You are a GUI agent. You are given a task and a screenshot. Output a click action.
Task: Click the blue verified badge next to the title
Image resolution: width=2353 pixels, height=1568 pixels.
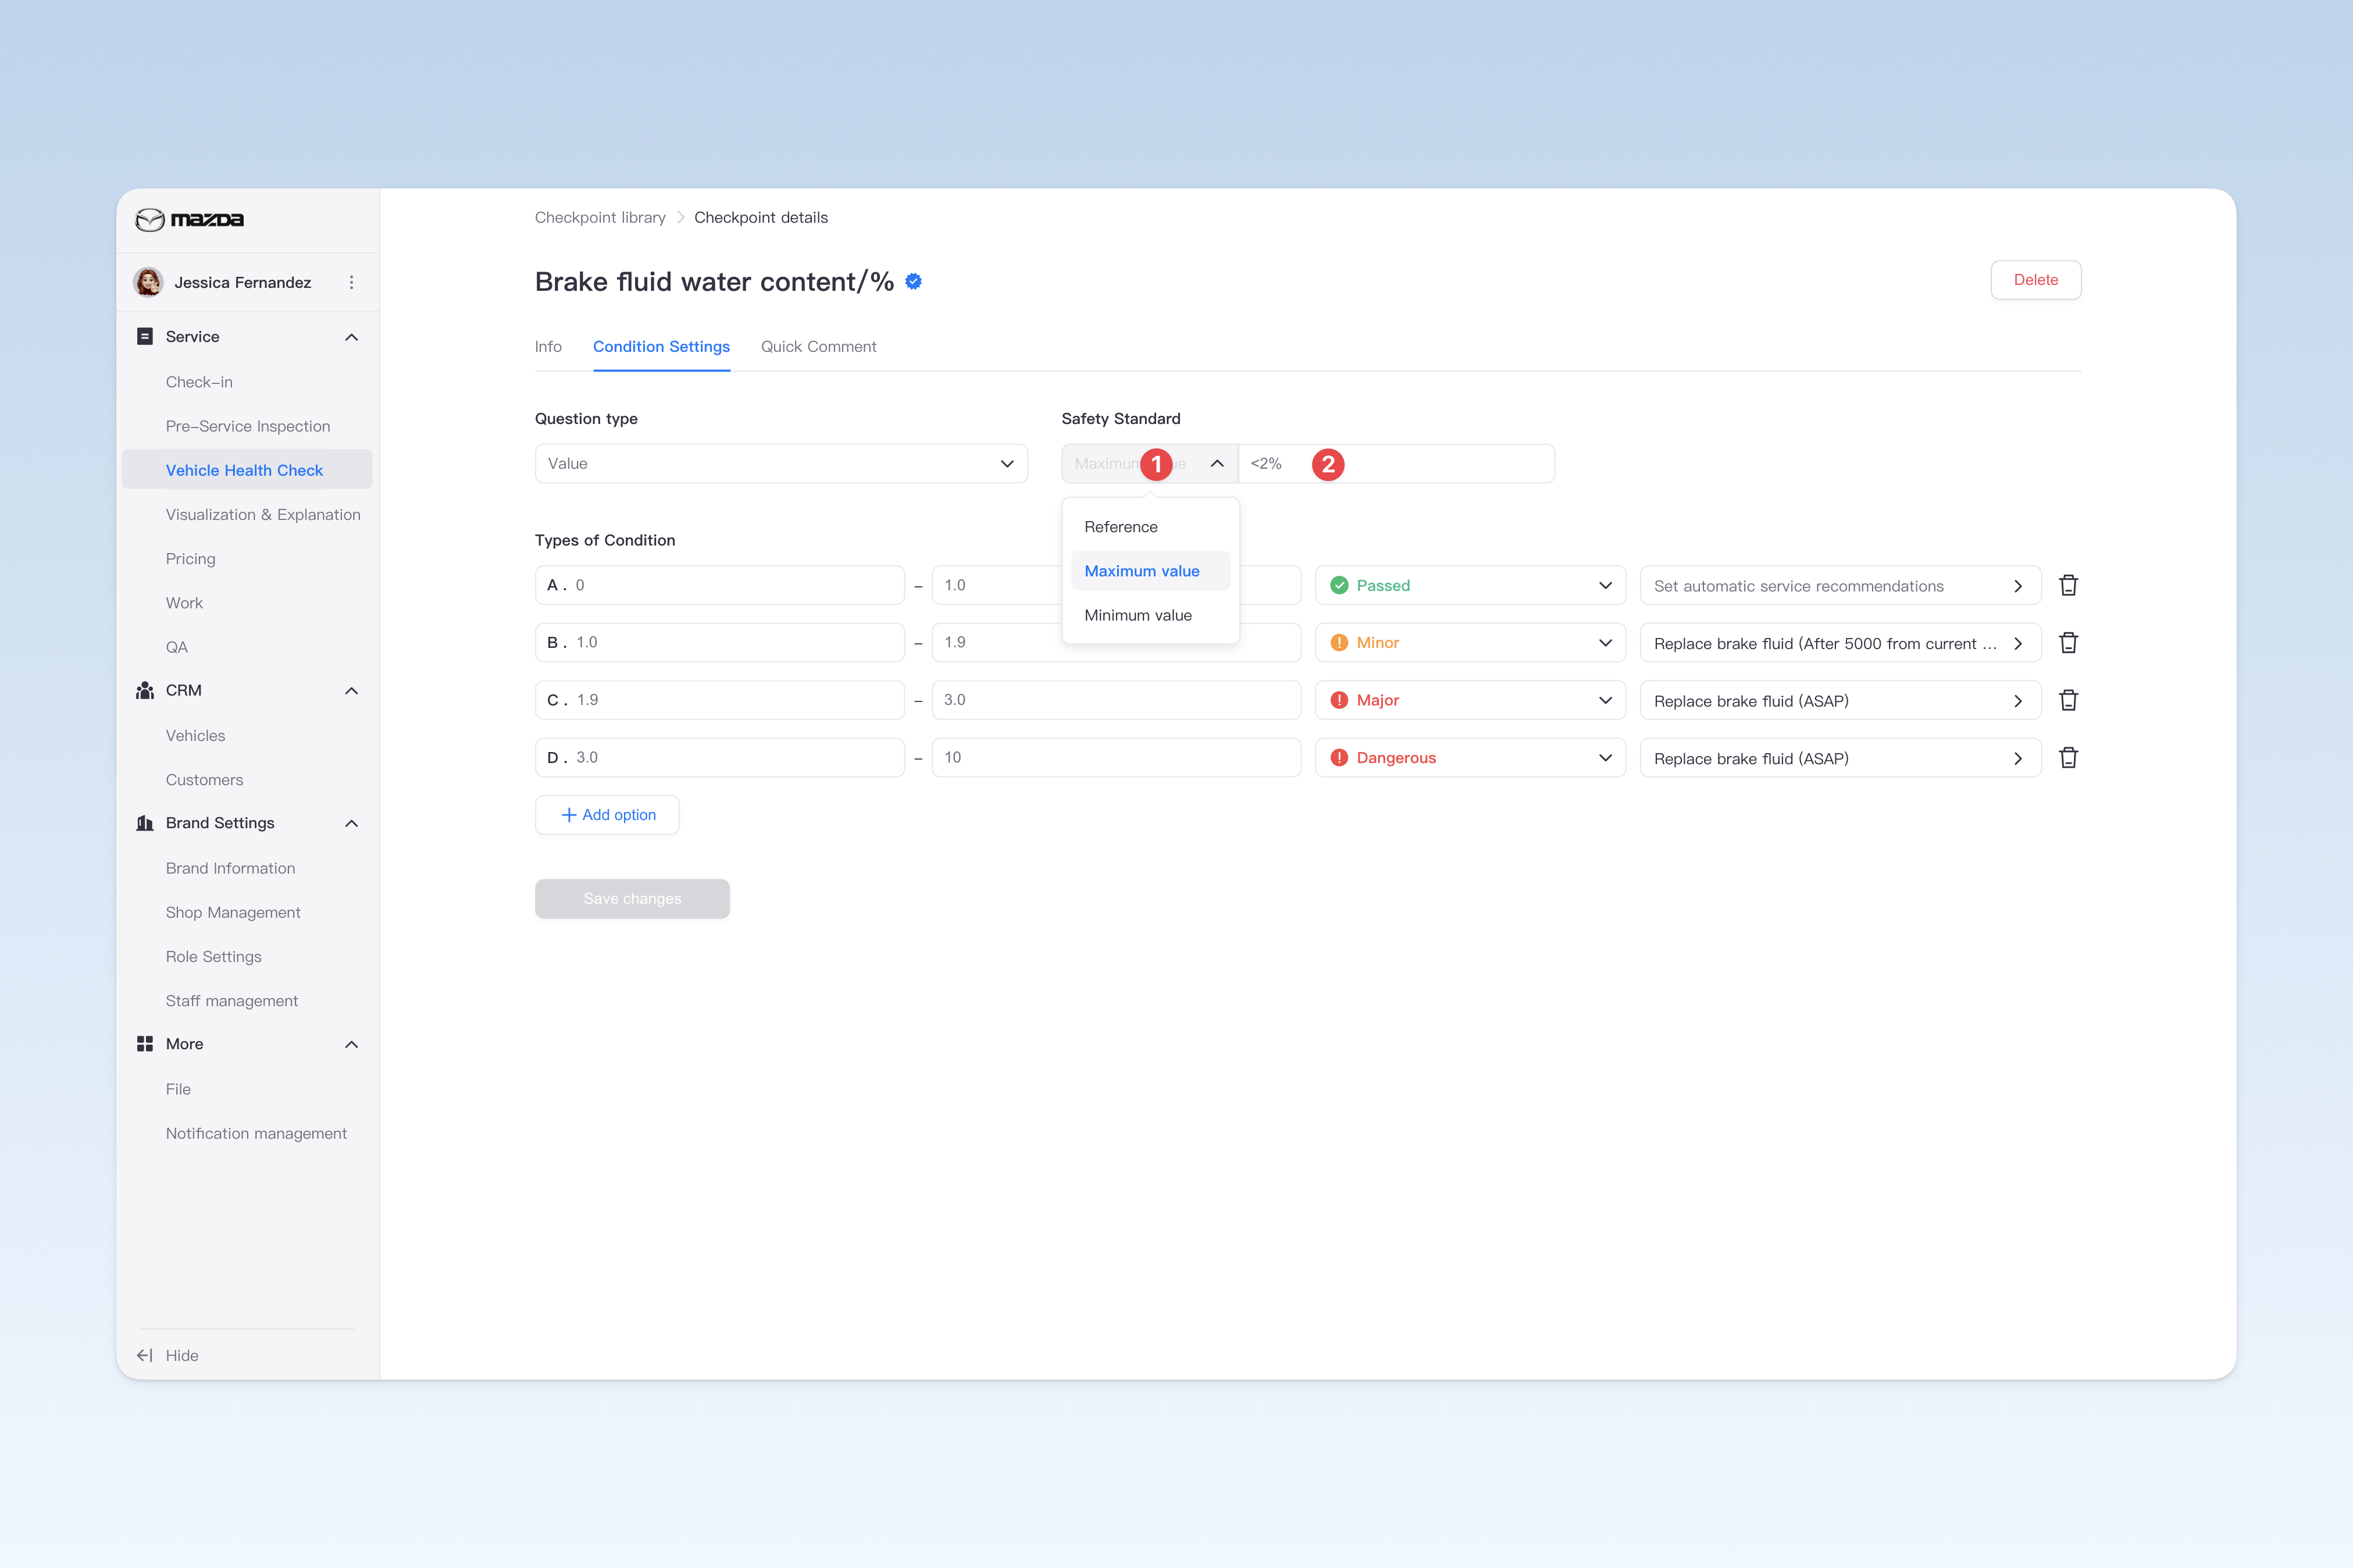tap(913, 282)
